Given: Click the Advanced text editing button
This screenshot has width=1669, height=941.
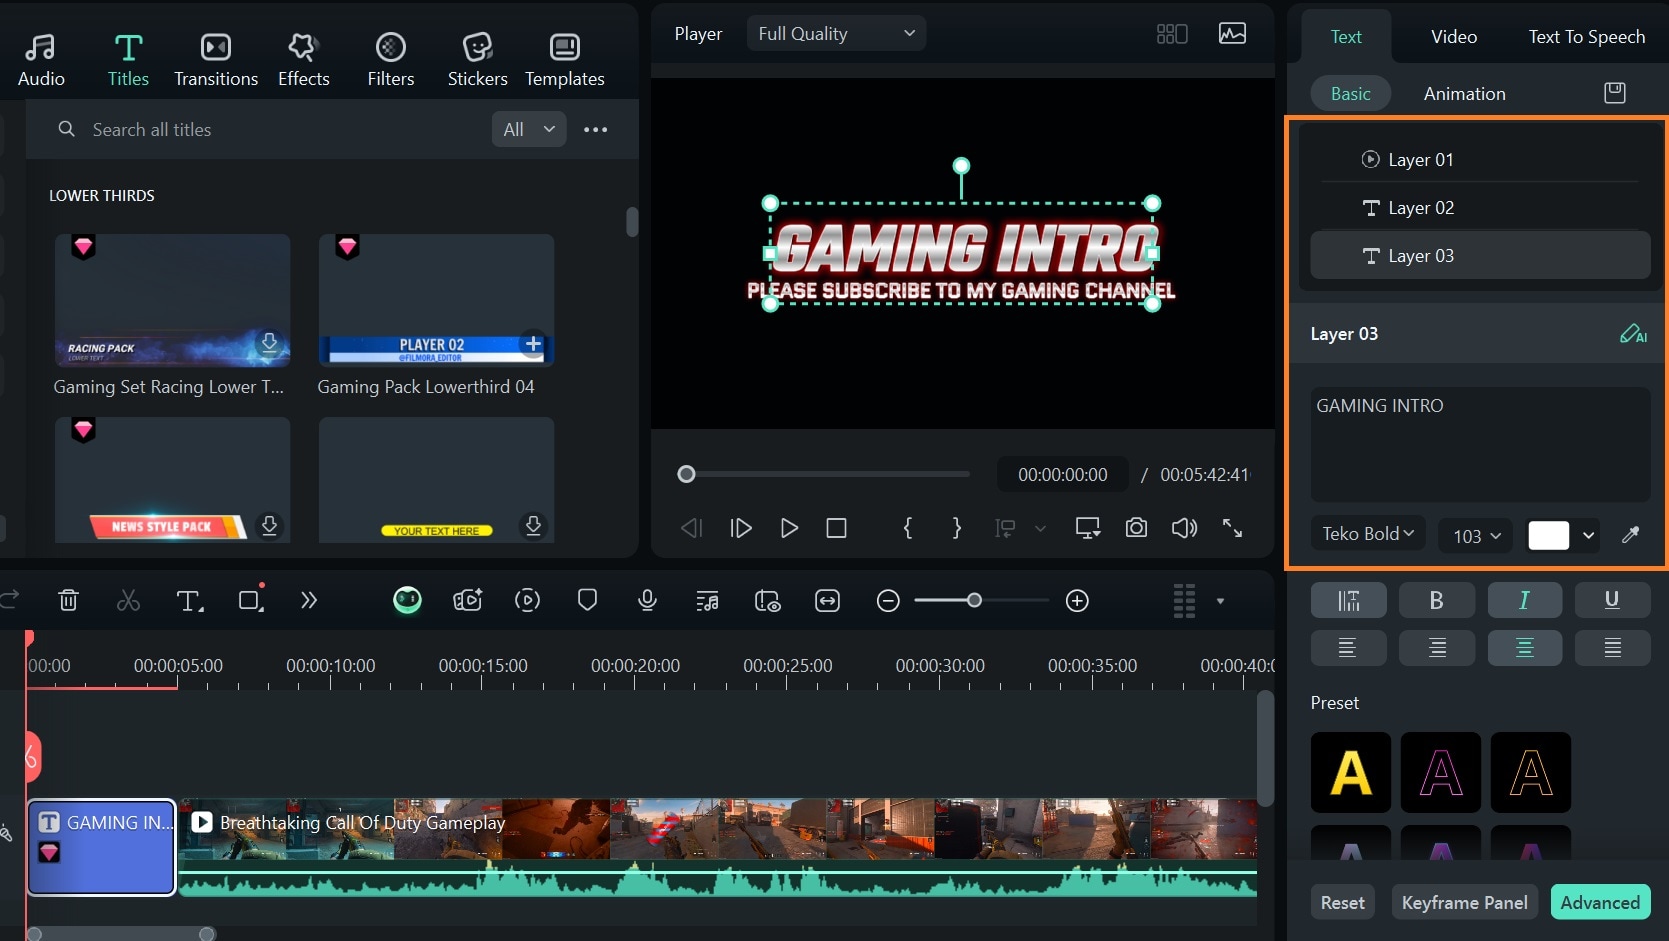Looking at the screenshot, I should pos(1600,902).
